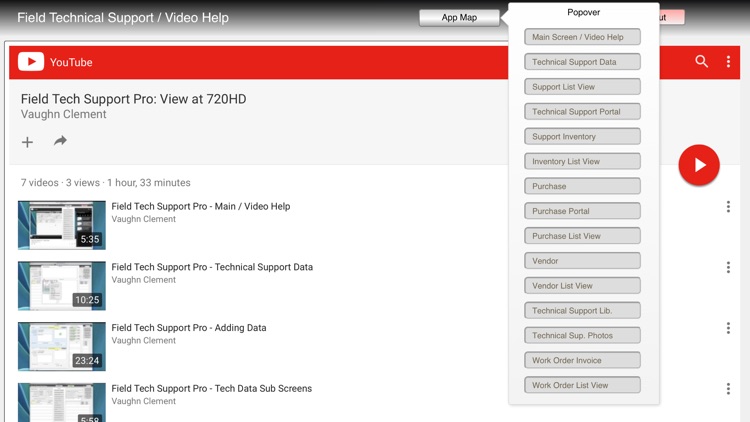
Task: Open options for Technical Support Data video
Action: coord(728,267)
